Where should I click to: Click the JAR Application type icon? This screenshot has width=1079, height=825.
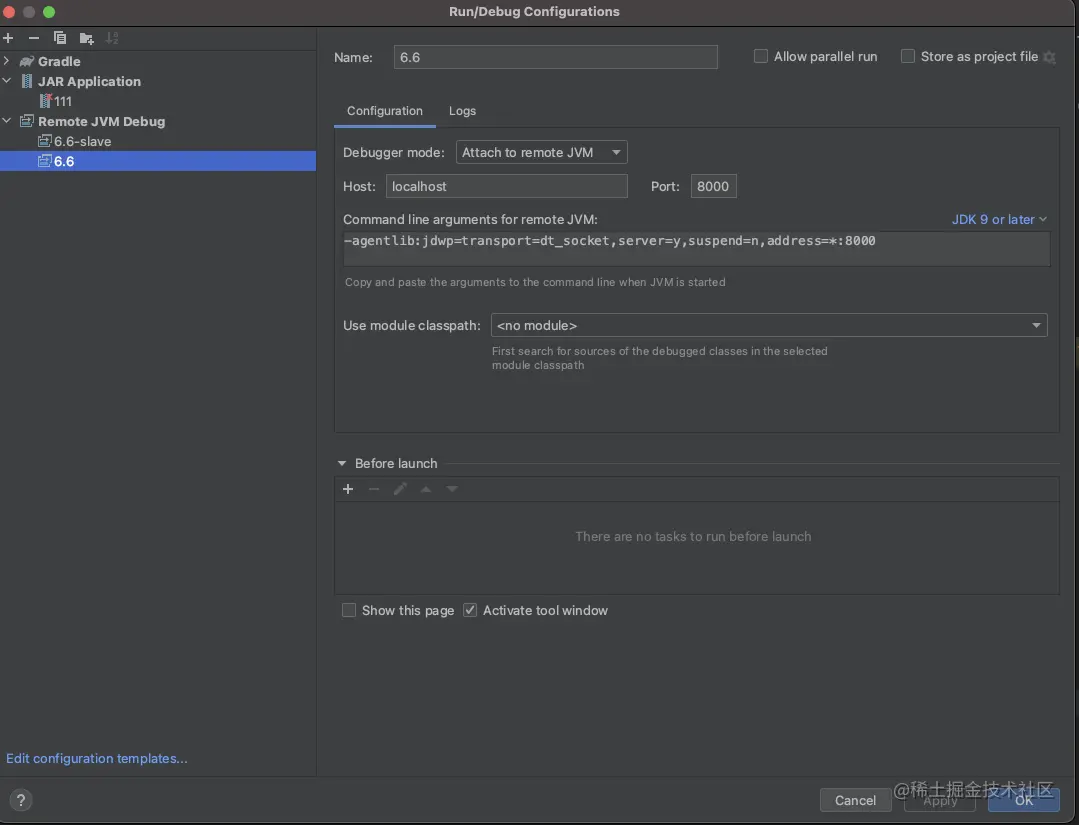27,81
